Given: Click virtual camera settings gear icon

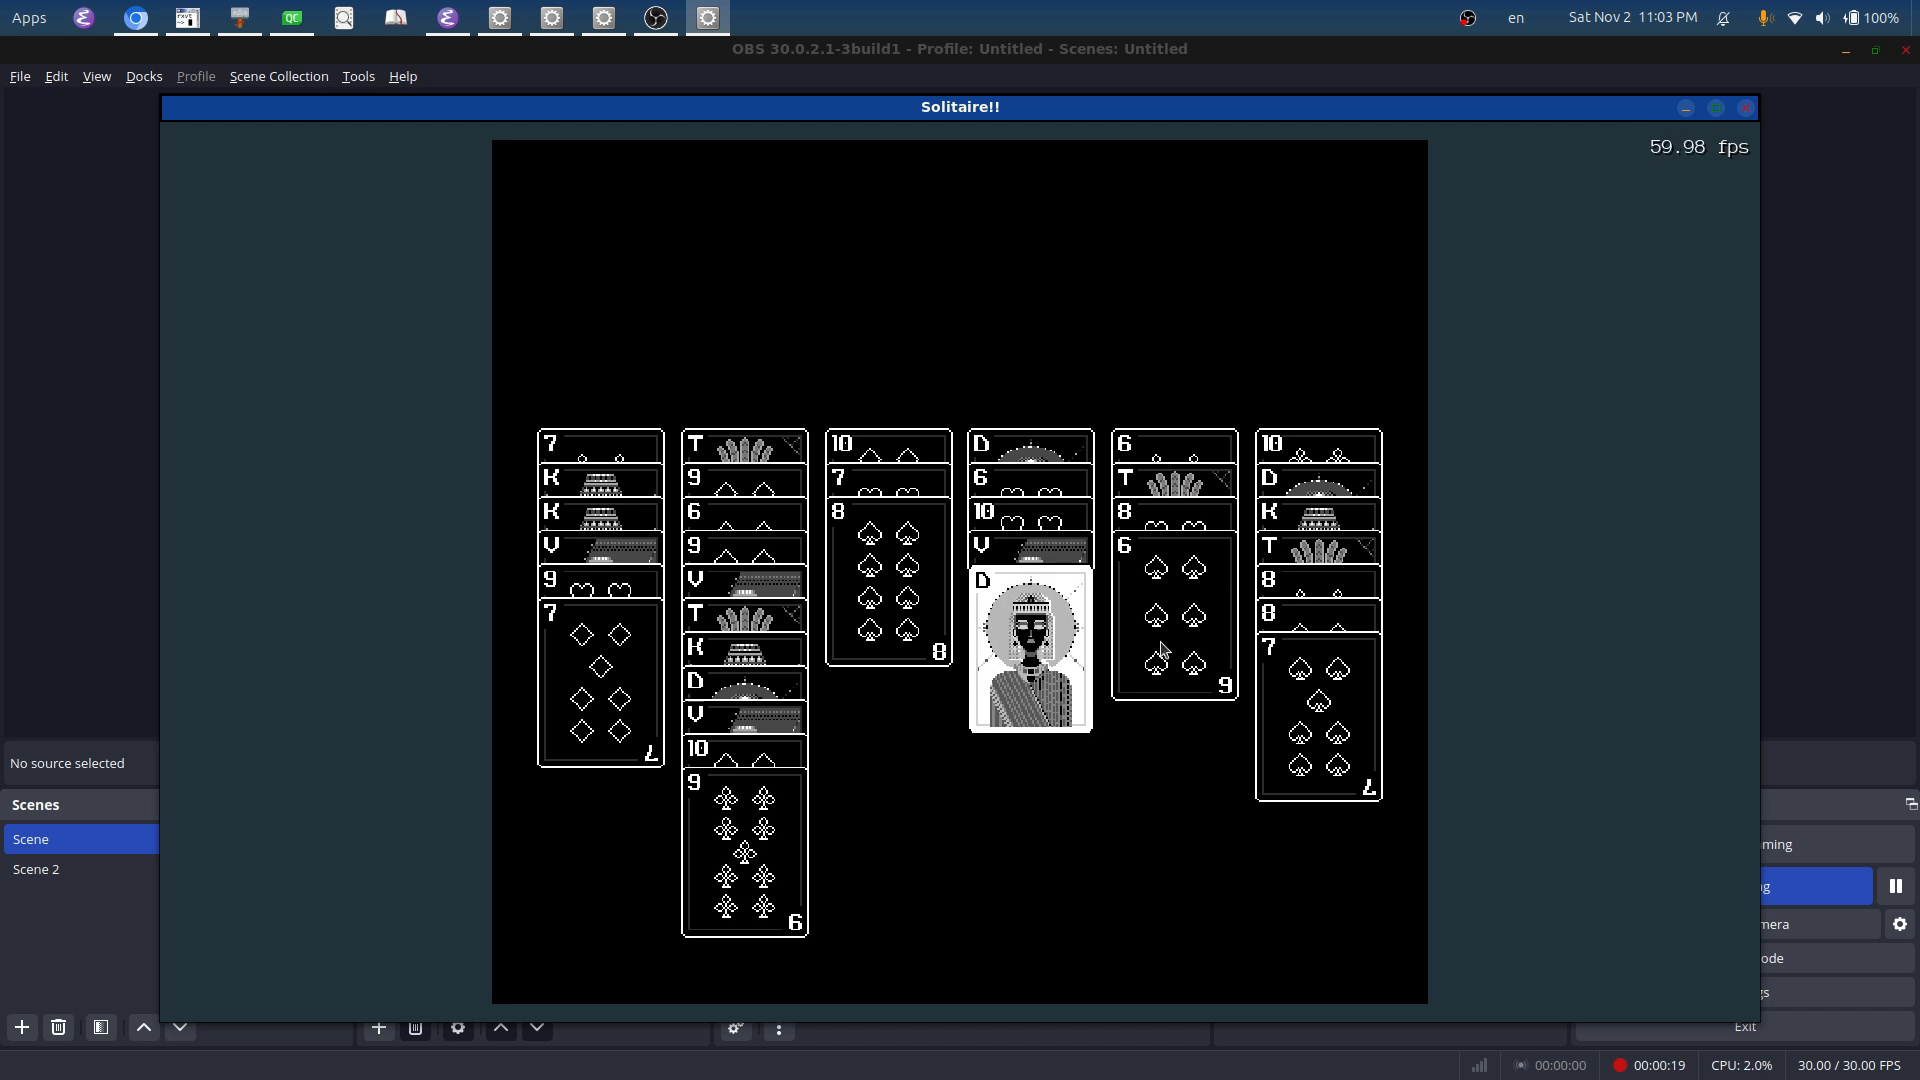Looking at the screenshot, I should pos(1899,925).
